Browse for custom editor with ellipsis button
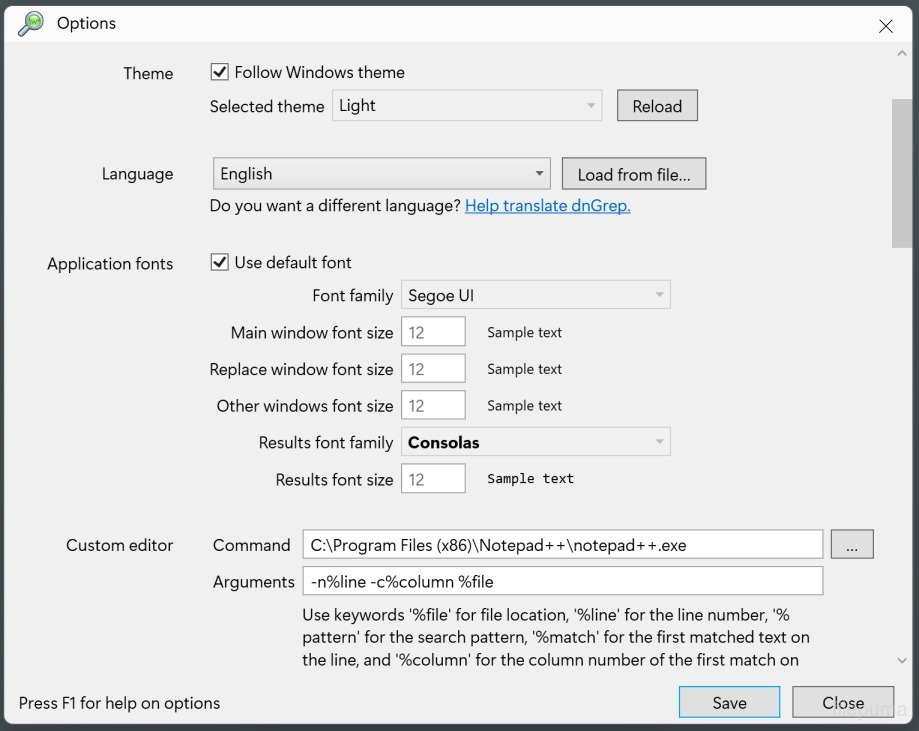The height and width of the screenshot is (731, 919). click(852, 545)
